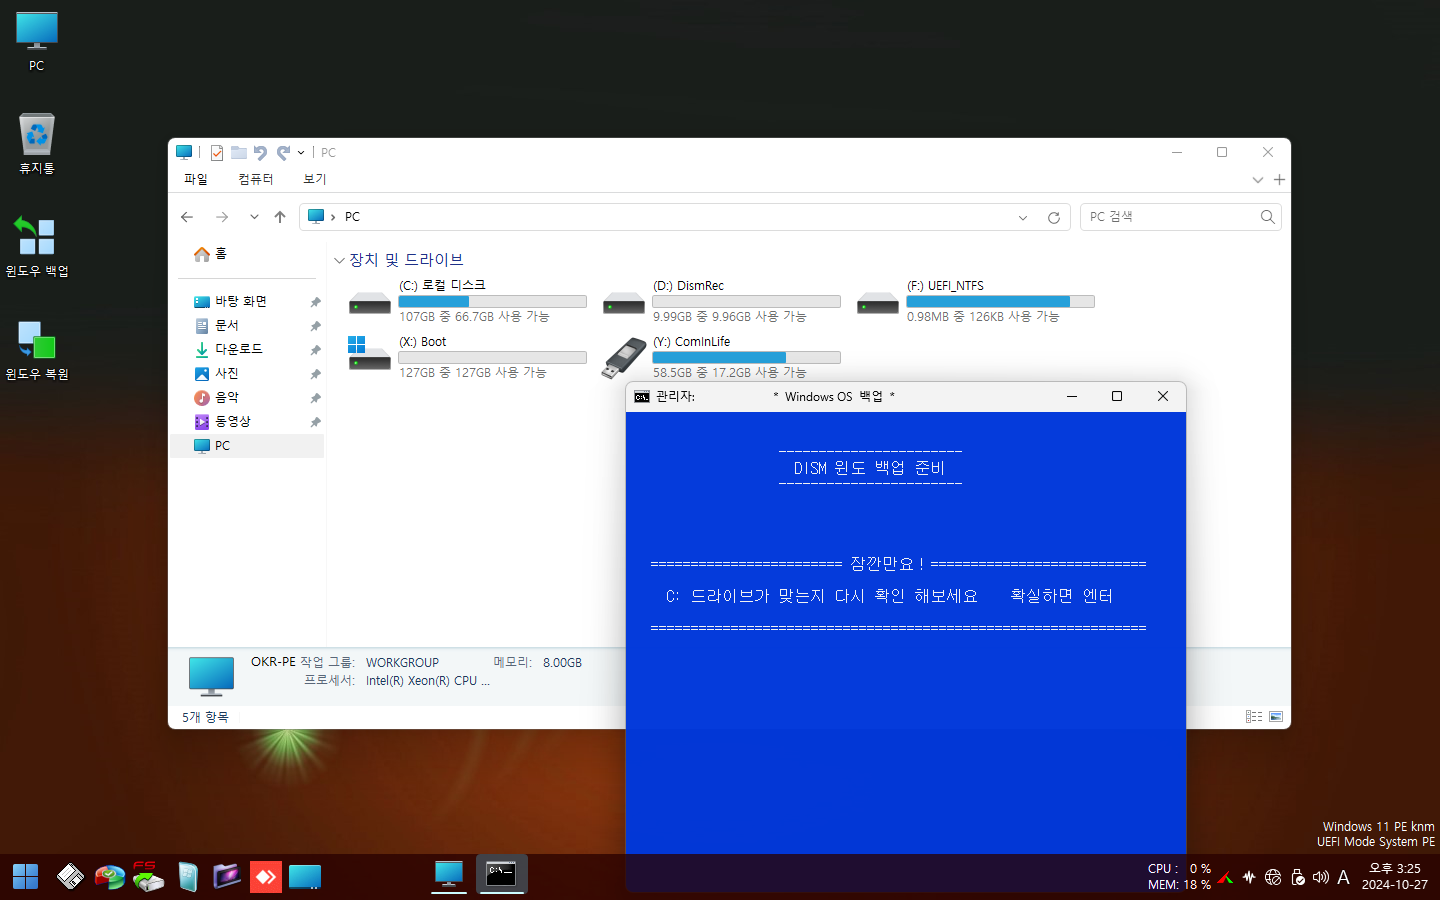Screen dimensions: 1440x900
Task: Open the FS drive taskbar icon
Action: pos(148,877)
